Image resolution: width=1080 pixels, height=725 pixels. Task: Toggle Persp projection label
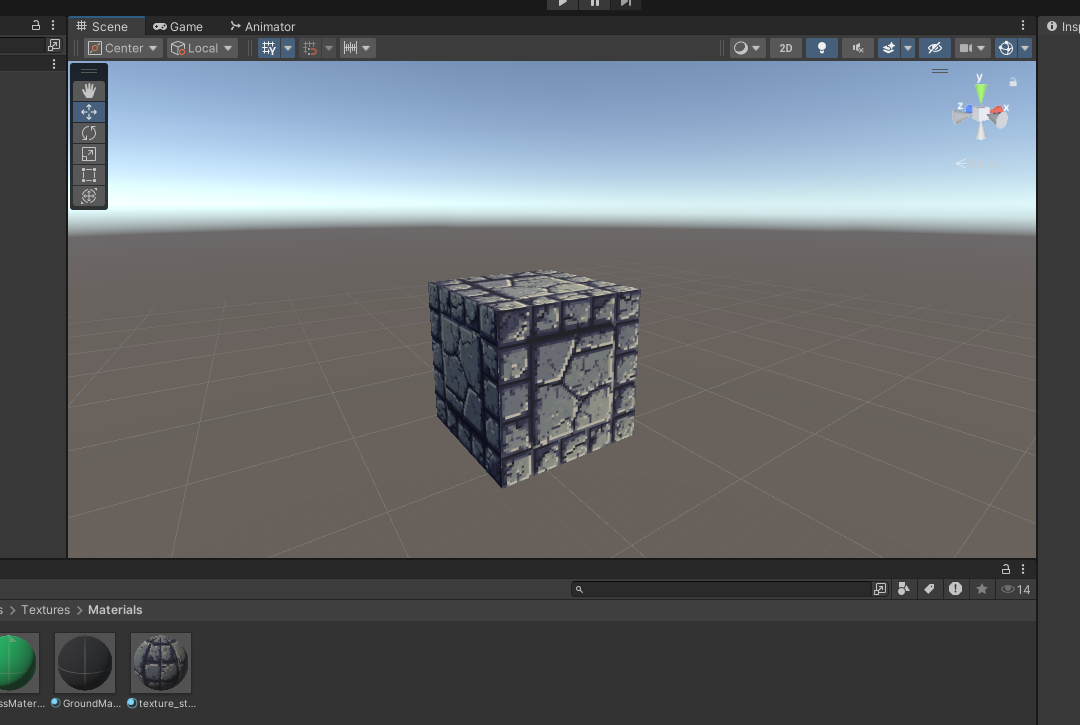(x=979, y=164)
